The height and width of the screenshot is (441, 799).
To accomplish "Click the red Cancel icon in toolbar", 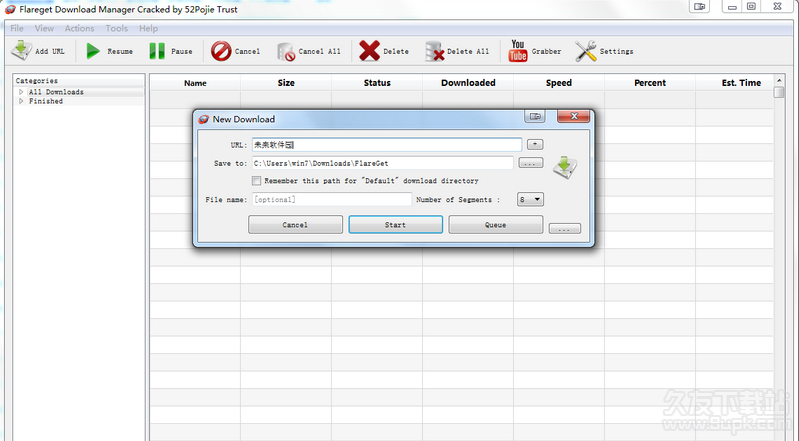I will (x=221, y=51).
